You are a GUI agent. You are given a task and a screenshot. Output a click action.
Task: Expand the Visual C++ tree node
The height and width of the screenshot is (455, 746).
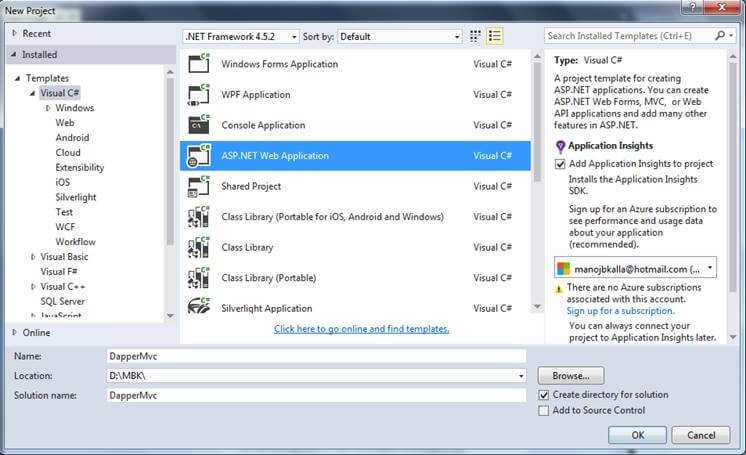click(x=33, y=287)
